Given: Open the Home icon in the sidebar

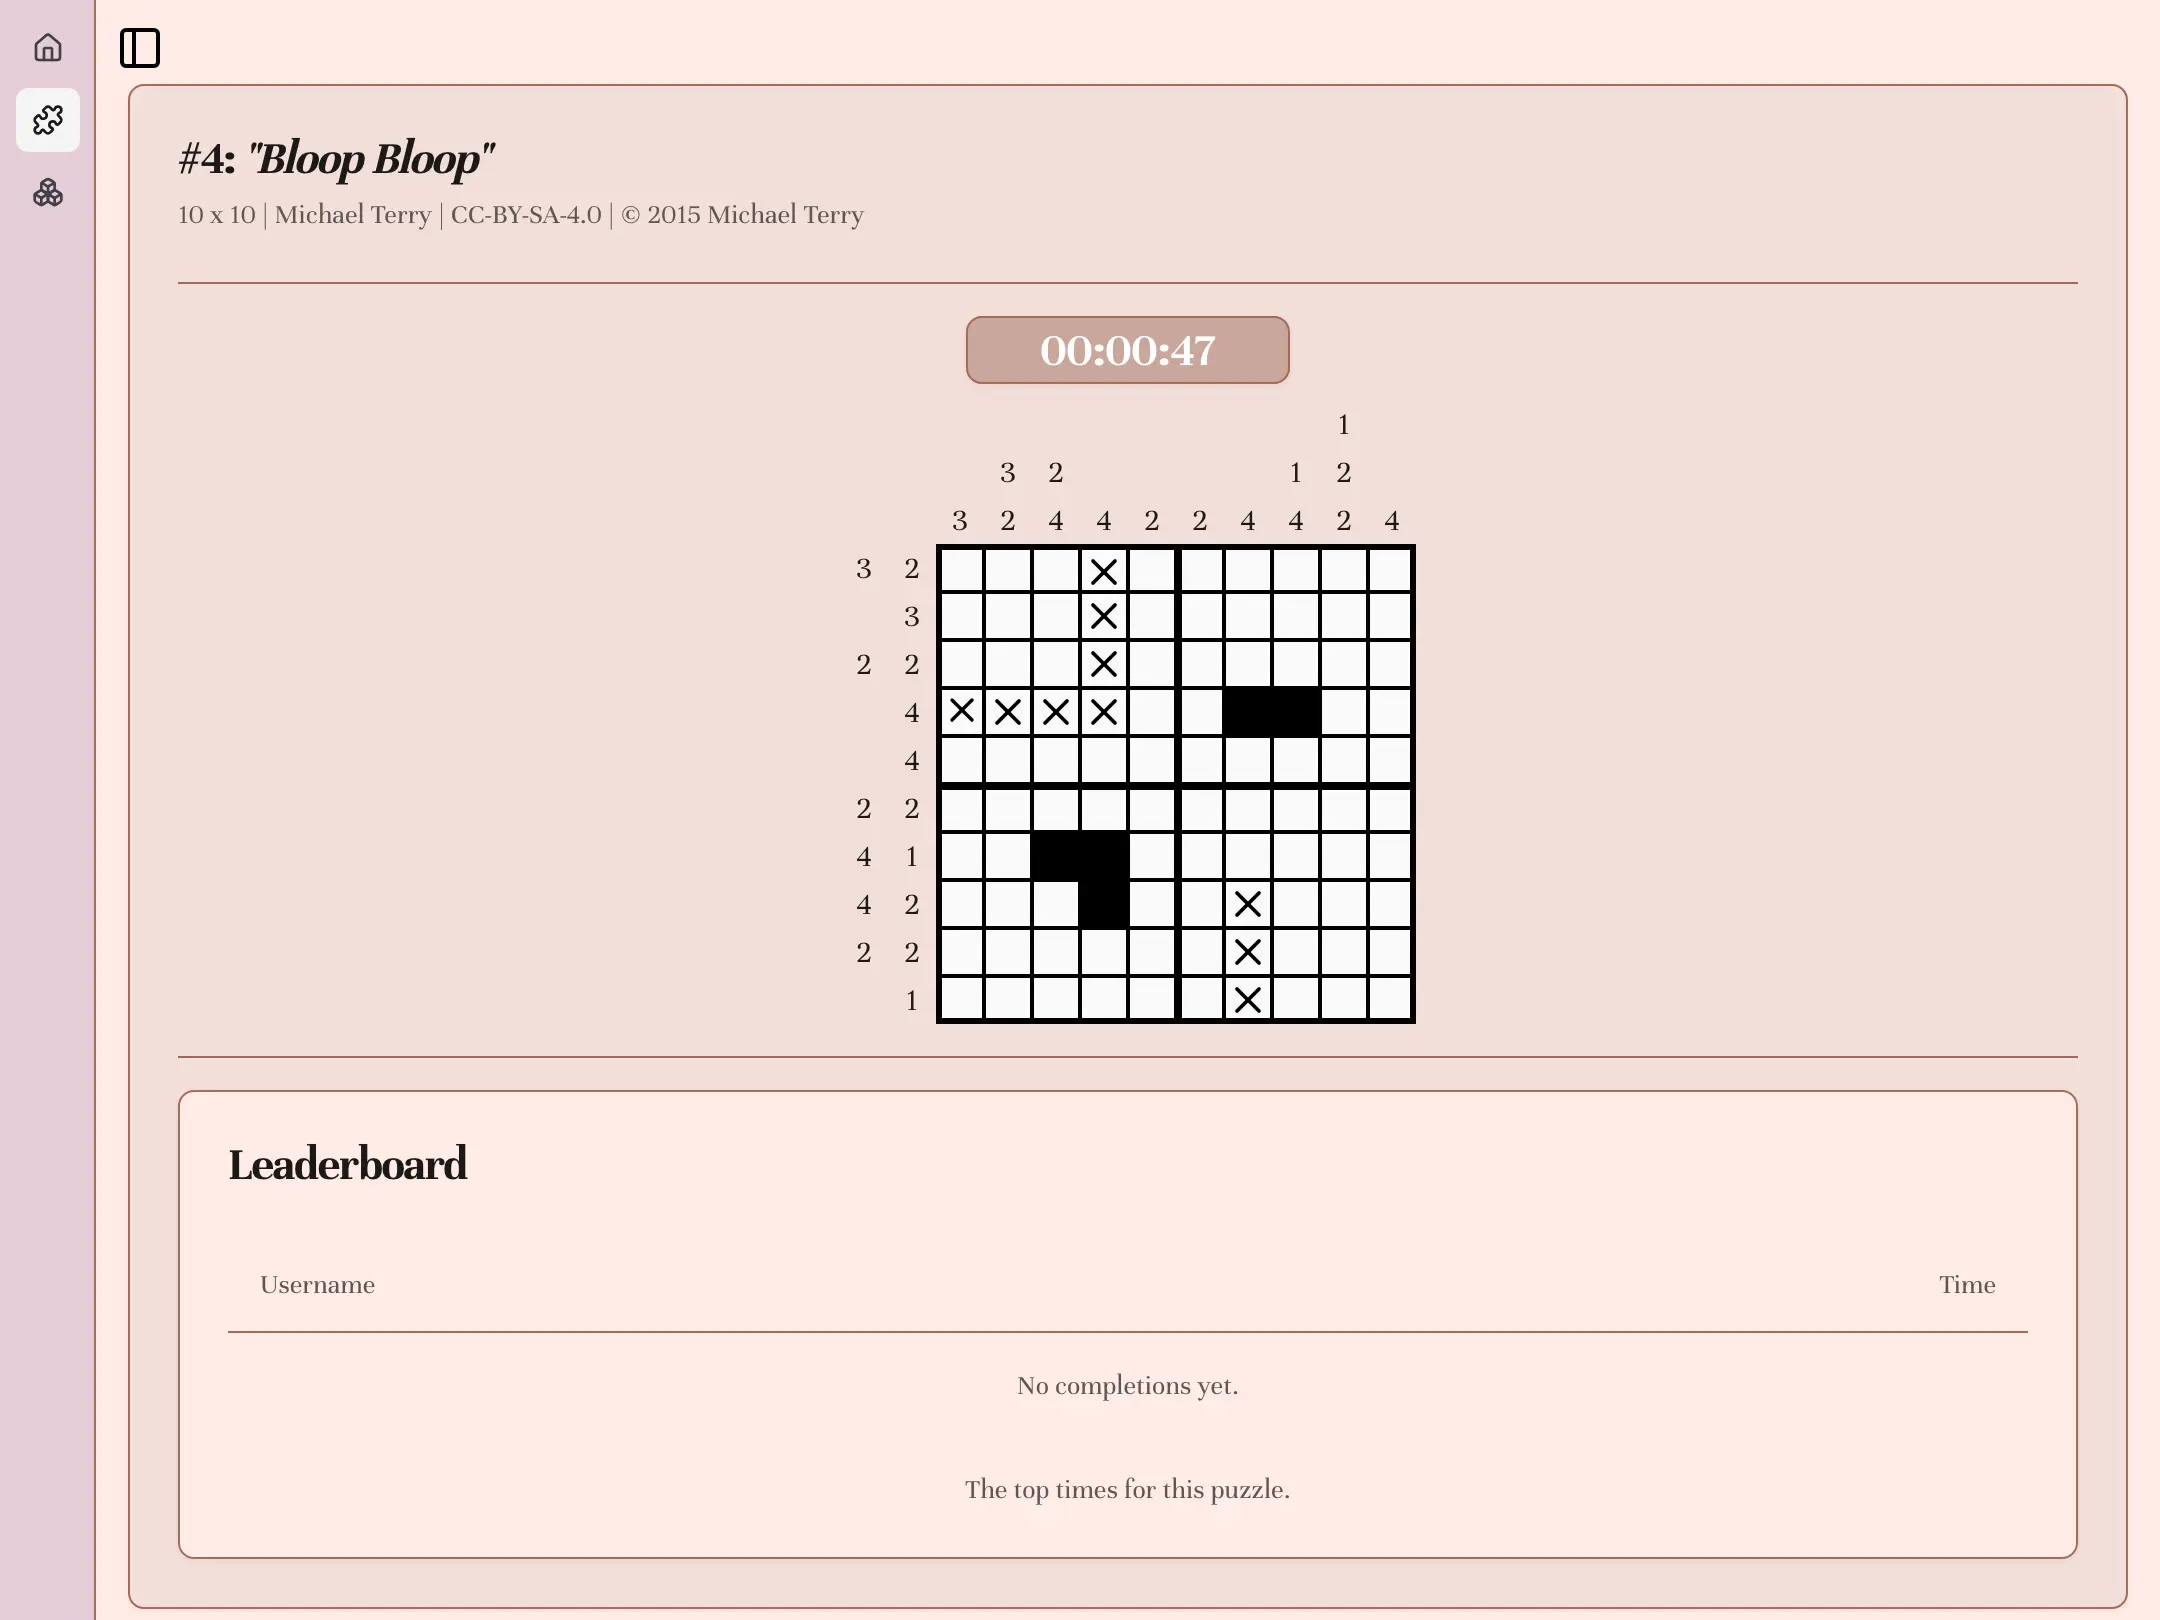Looking at the screenshot, I should [x=47, y=47].
